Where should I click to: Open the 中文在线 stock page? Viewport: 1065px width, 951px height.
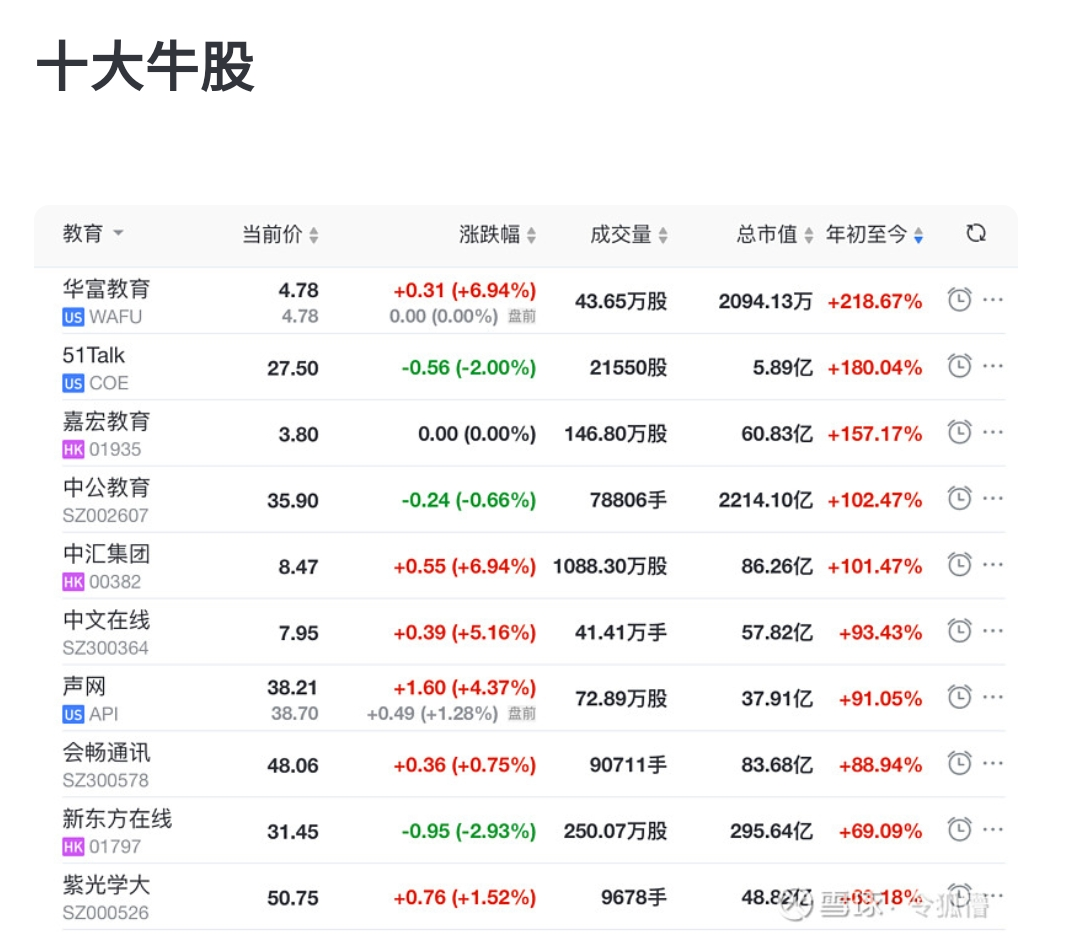point(106,620)
